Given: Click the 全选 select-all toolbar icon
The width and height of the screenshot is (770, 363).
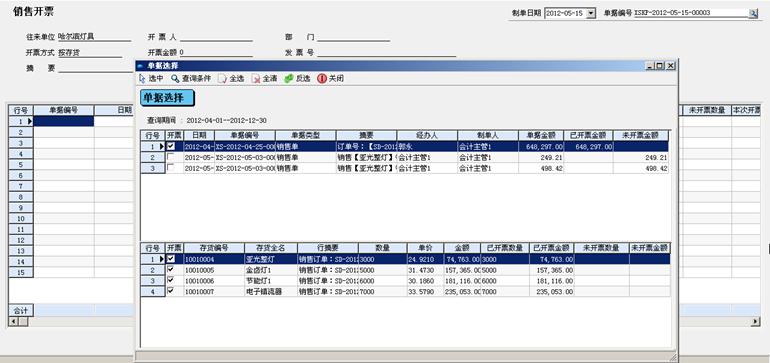Looking at the screenshot, I should coord(222,78).
